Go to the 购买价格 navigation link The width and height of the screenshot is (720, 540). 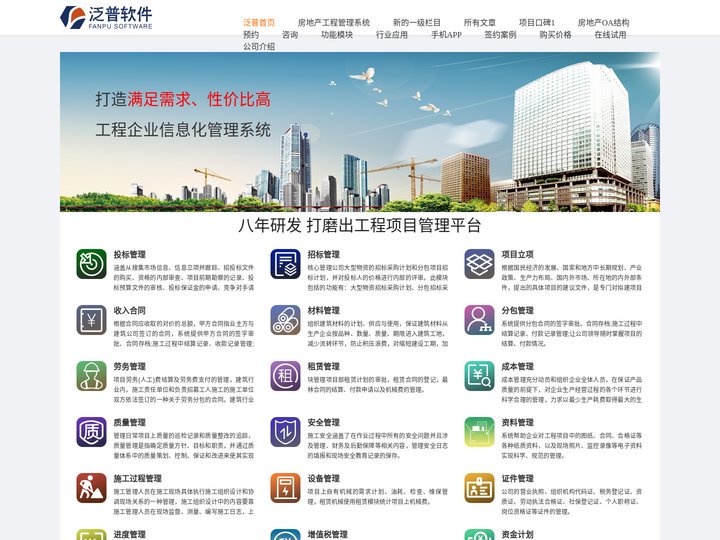pyautogui.click(x=556, y=34)
